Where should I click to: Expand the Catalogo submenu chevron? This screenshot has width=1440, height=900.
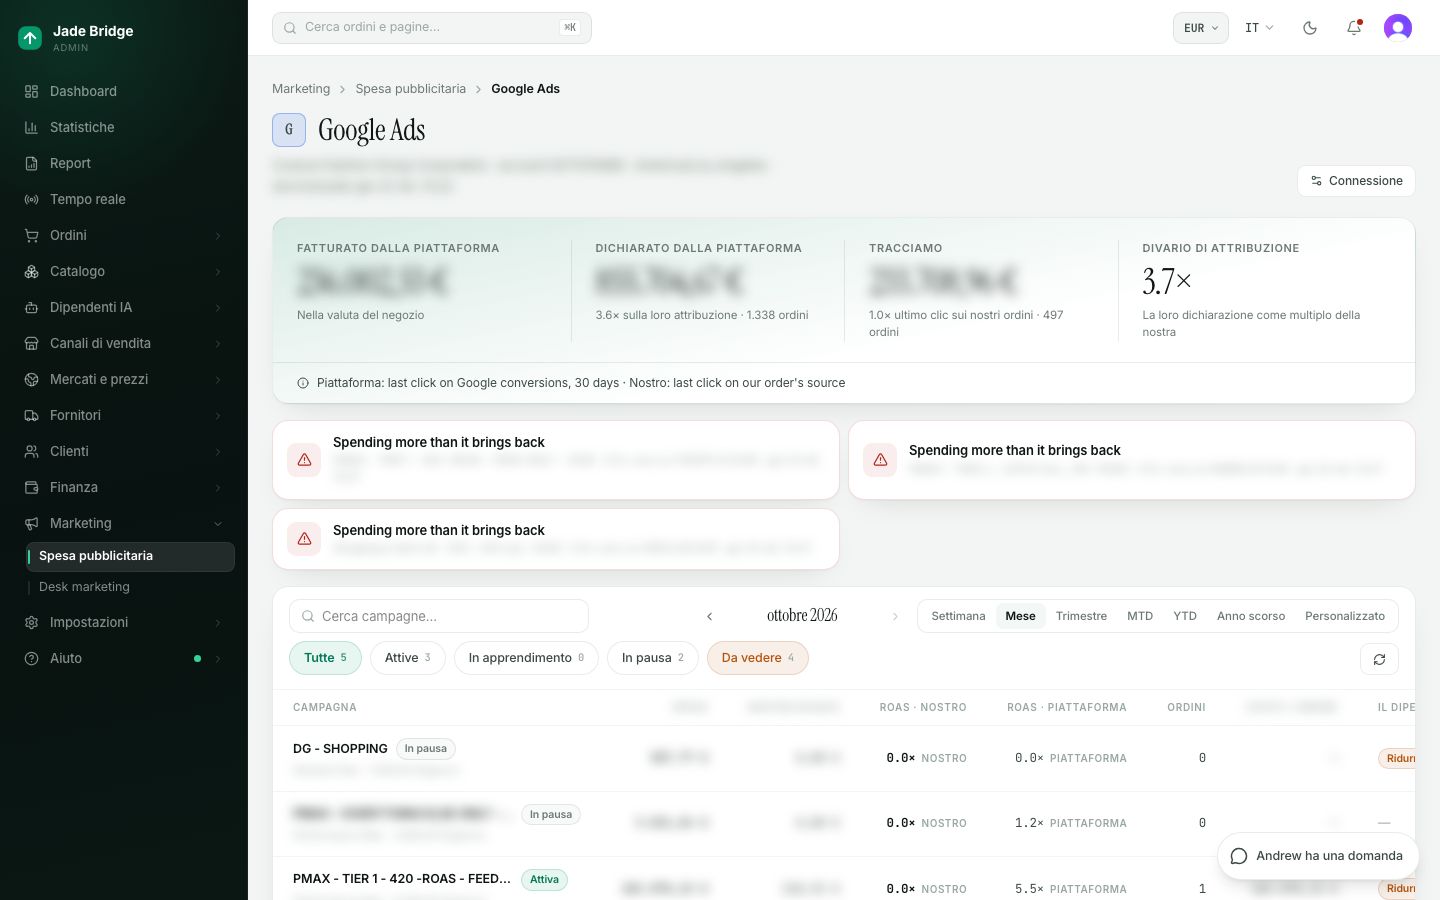click(218, 272)
